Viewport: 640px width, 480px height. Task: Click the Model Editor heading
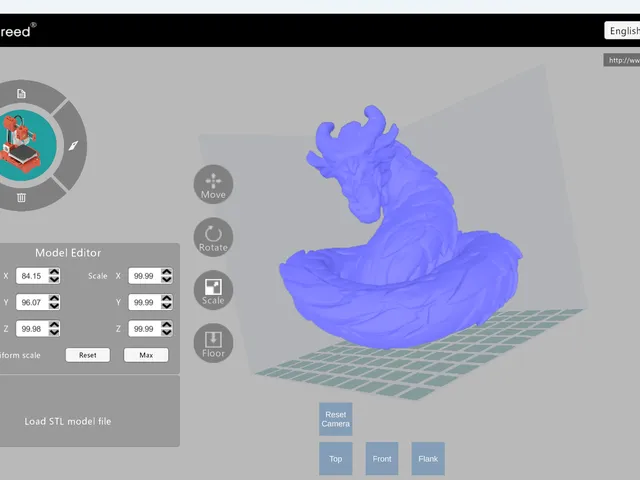(68, 253)
